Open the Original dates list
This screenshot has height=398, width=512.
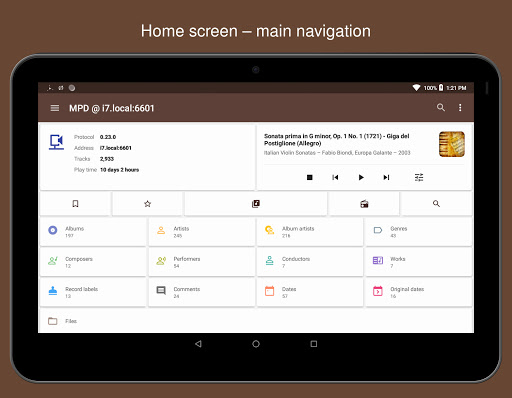418,293
